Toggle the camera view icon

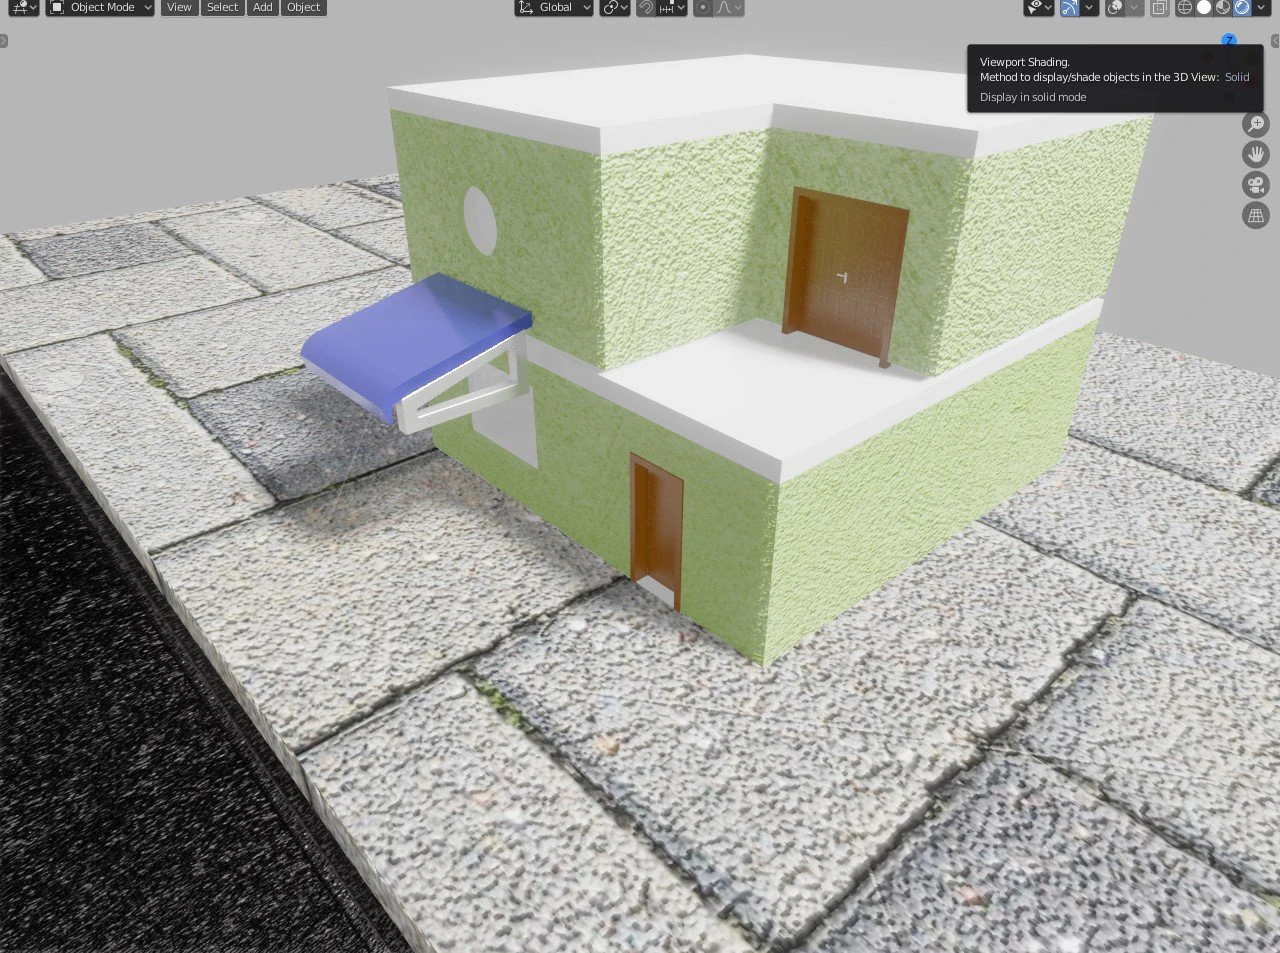[x=1255, y=184]
